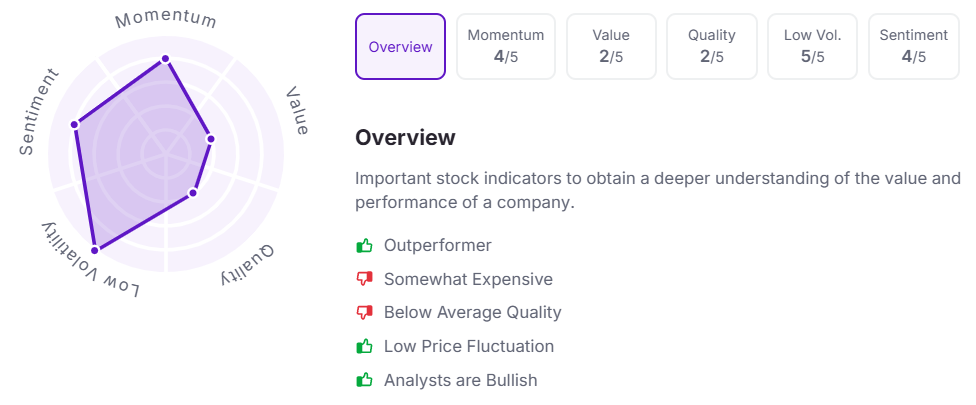976x405 pixels.
Task: Click the Quality data point on radar chart
Action: point(193,193)
